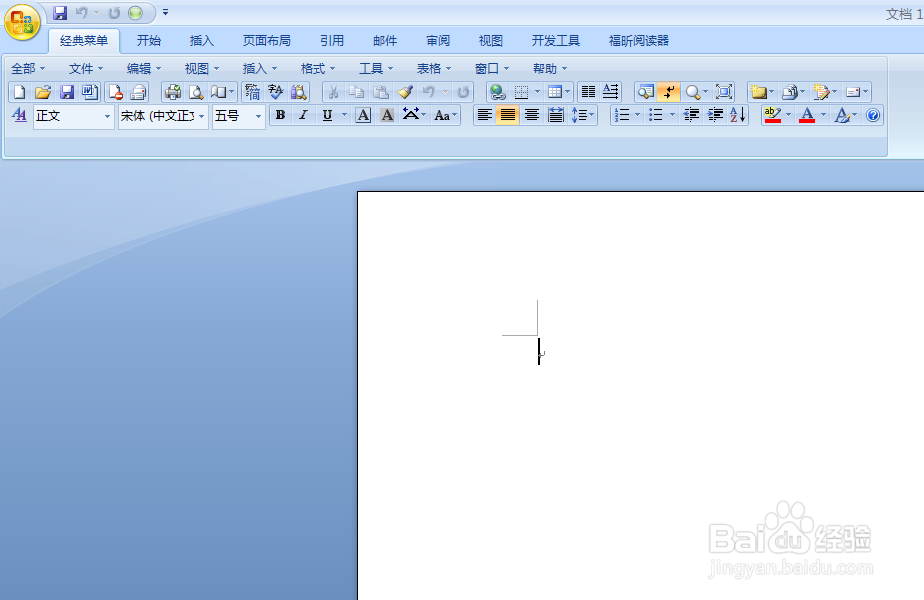
Task: Open document map icon
Action: pyautogui.click(x=646, y=92)
